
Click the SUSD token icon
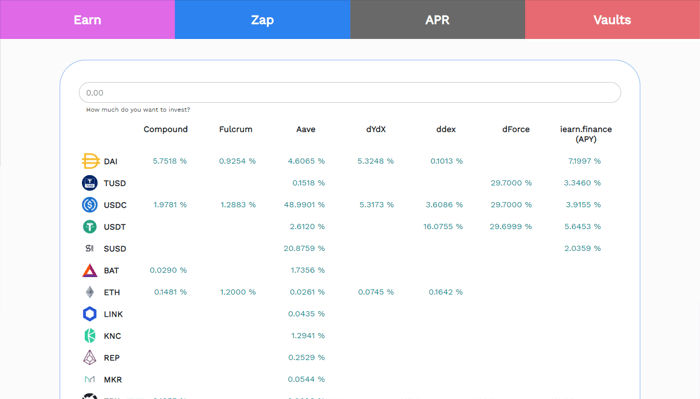point(90,249)
